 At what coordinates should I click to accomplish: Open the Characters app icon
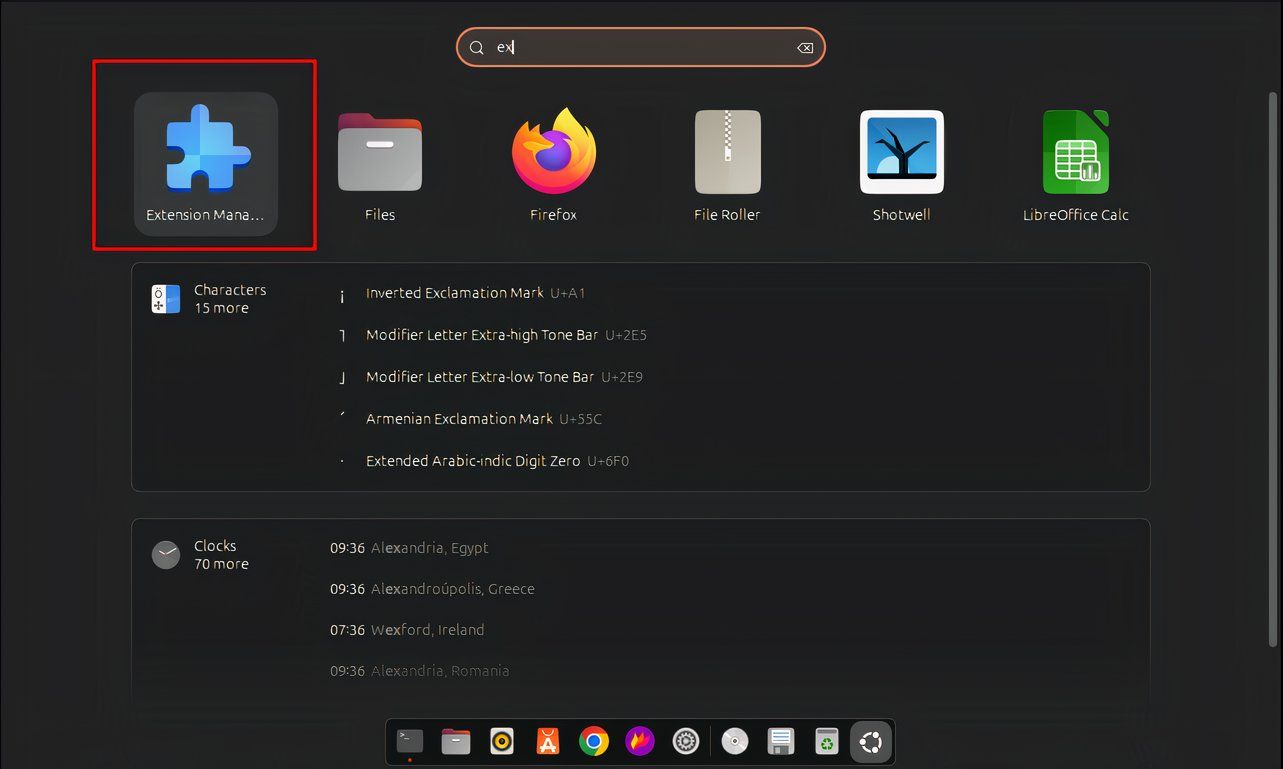165,298
